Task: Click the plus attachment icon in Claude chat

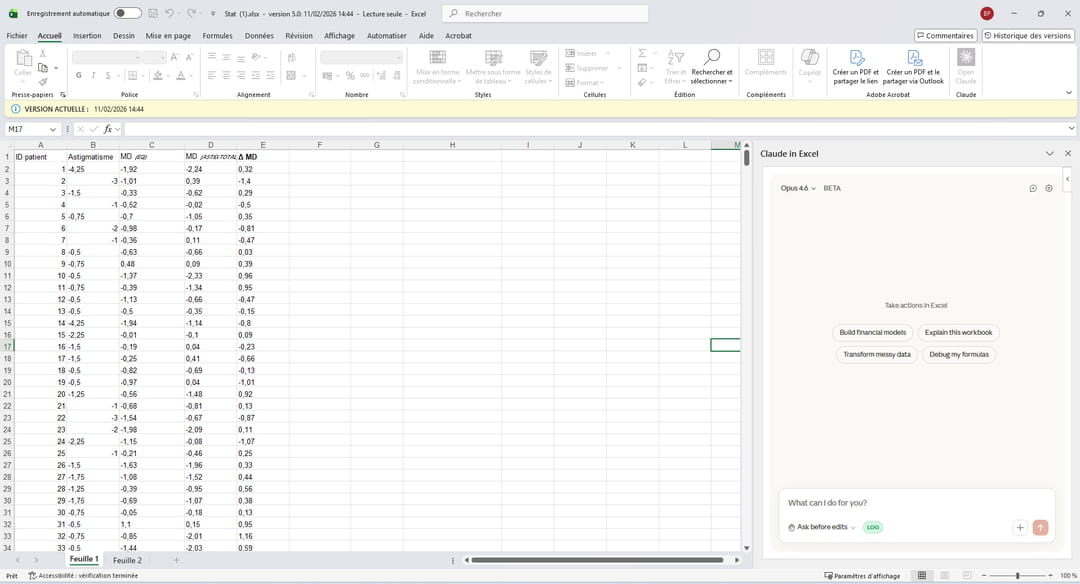Action: coord(1020,527)
